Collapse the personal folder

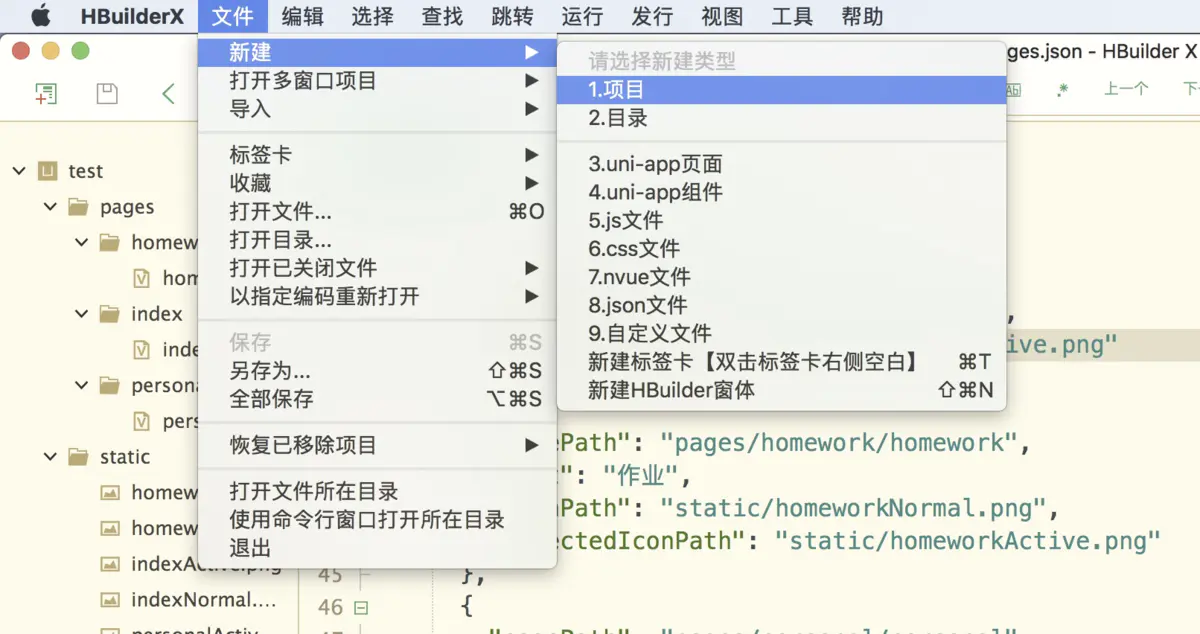tap(82, 385)
